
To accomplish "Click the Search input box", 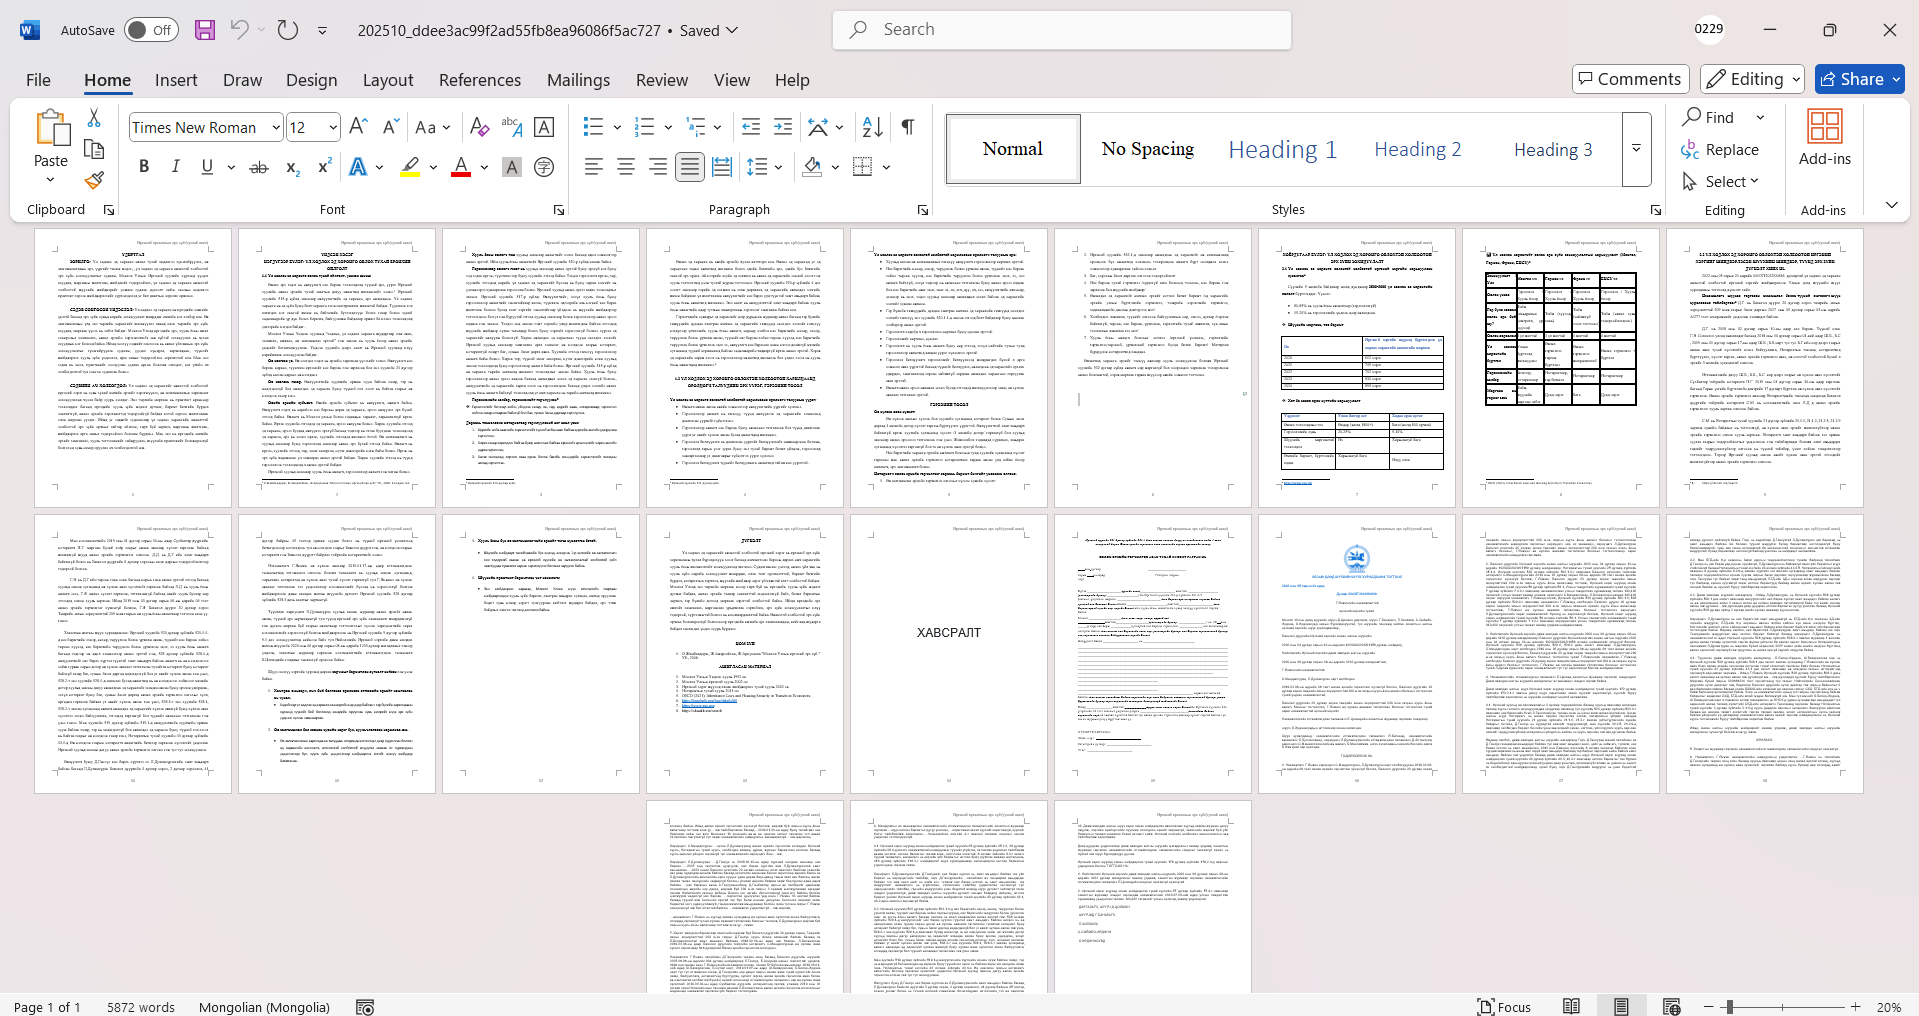I will click(x=1062, y=30).
